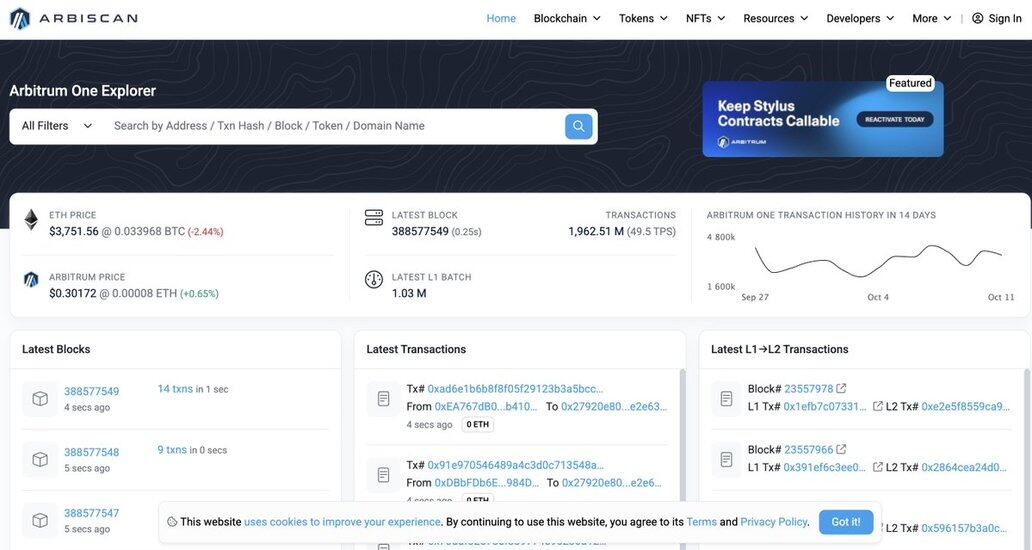The image size is (1032, 550).
Task: Click the Arbiscan logo
Action: (x=73, y=18)
